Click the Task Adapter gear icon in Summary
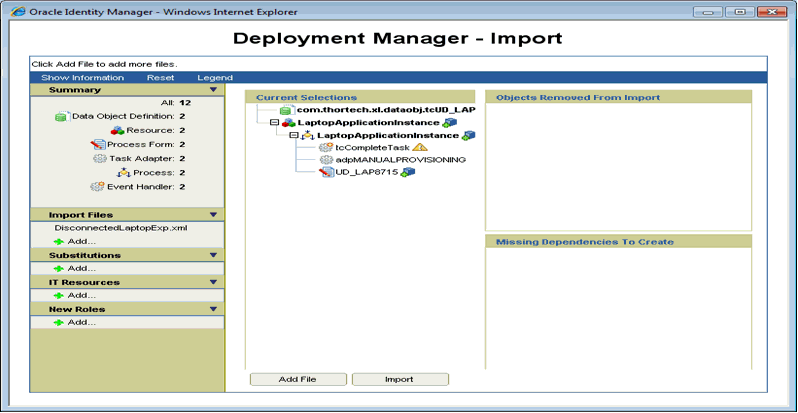 click(x=100, y=159)
